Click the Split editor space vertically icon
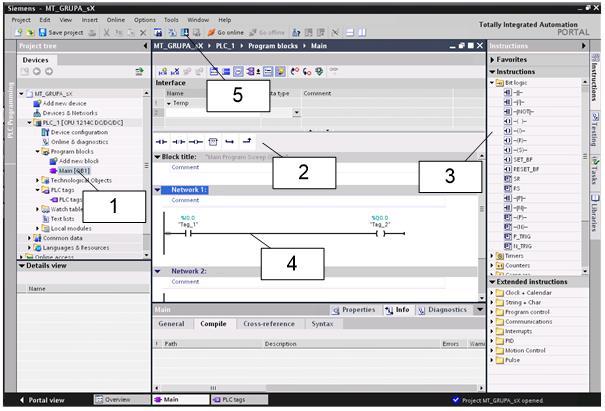This screenshot has height=411, width=605. coord(362,32)
